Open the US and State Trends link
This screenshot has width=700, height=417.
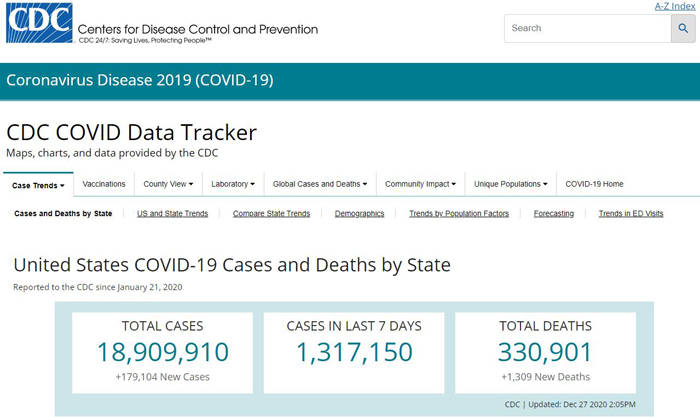(172, 213)
